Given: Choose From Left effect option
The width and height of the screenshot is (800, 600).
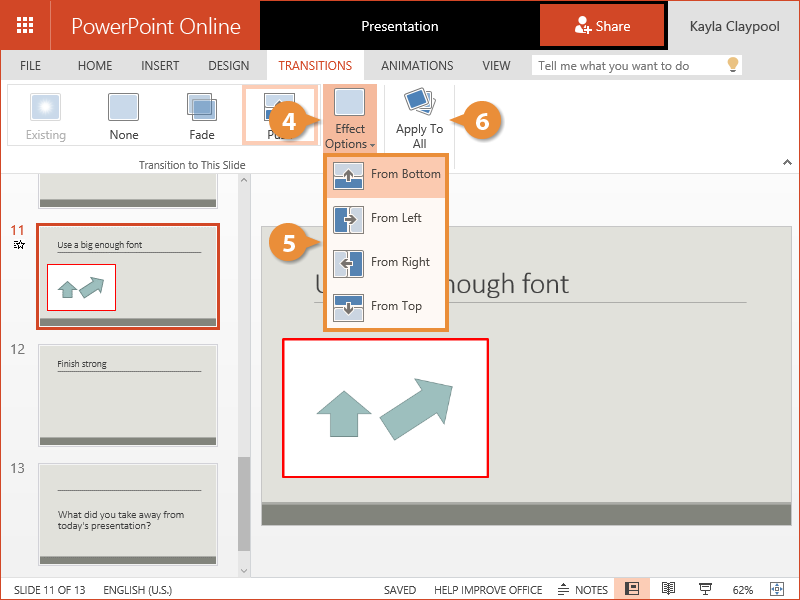Looking at the screenshot, I should point(386,218).
